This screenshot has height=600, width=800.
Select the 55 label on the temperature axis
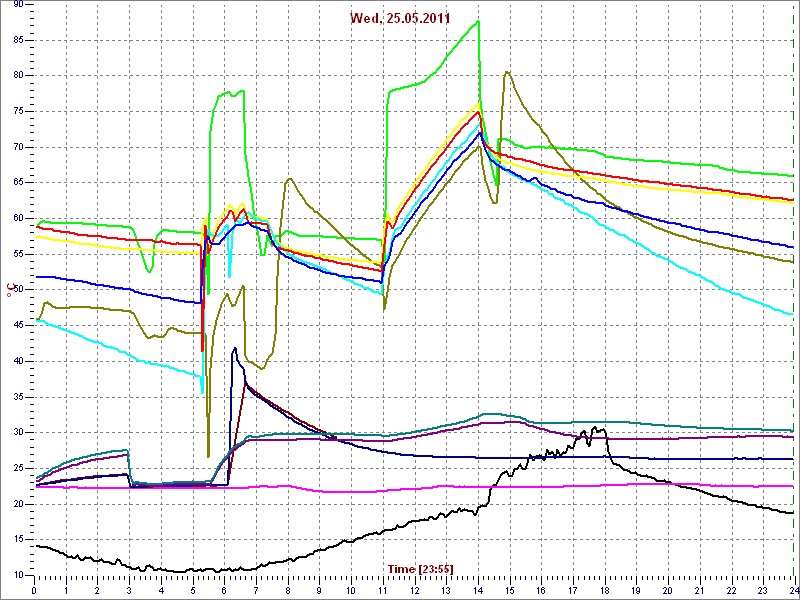[17, 254]
